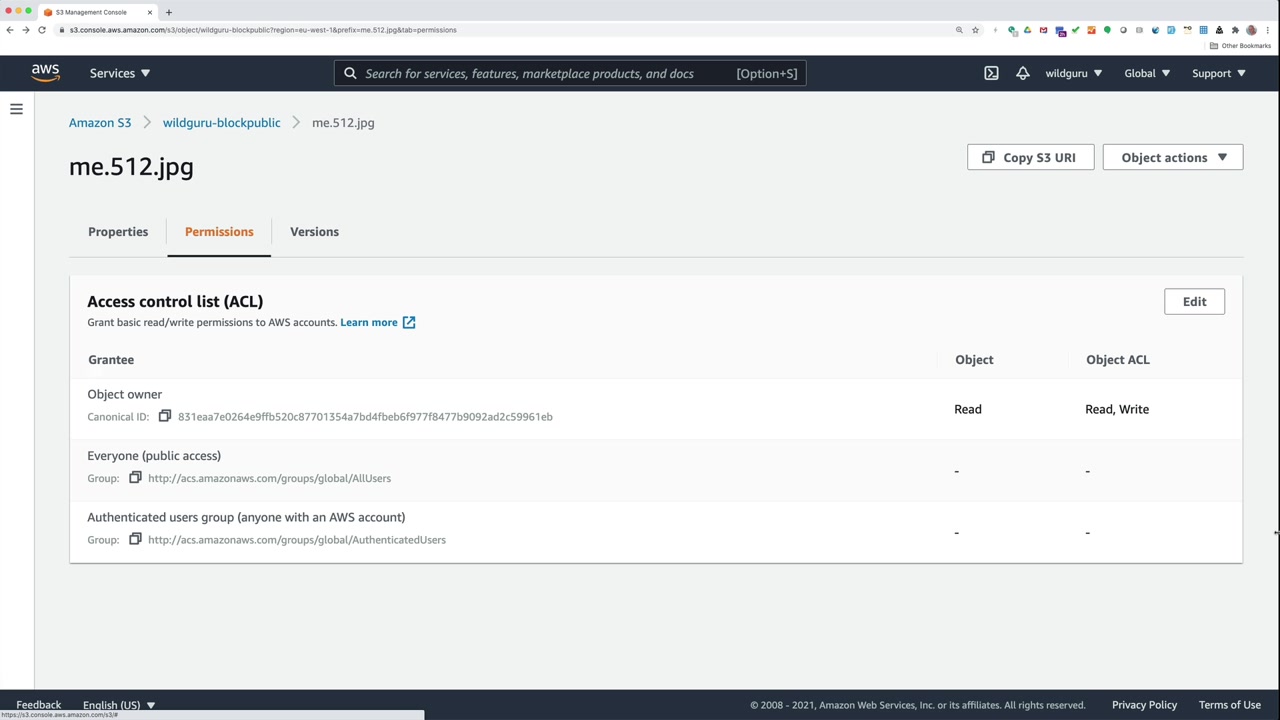
Task: Open a new browser tab
Action: [x=168, y=12]
